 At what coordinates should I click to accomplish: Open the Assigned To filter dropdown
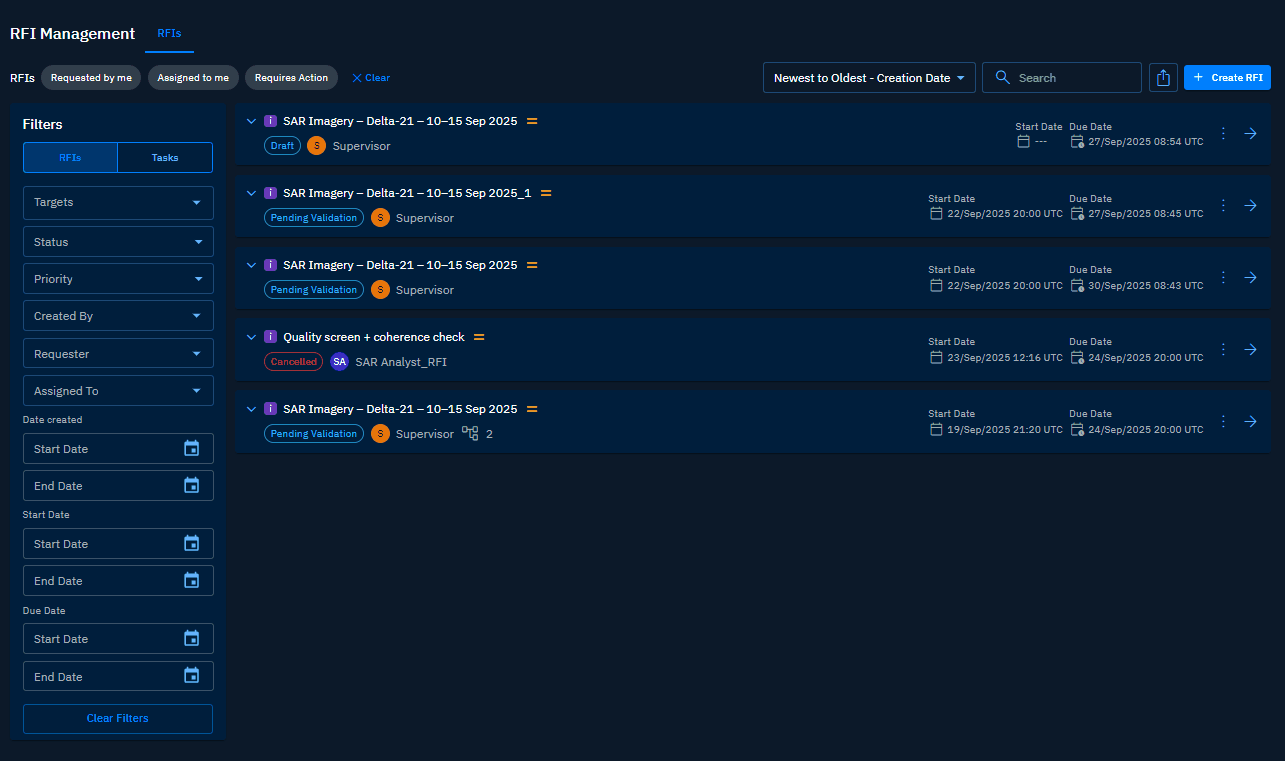118,391
